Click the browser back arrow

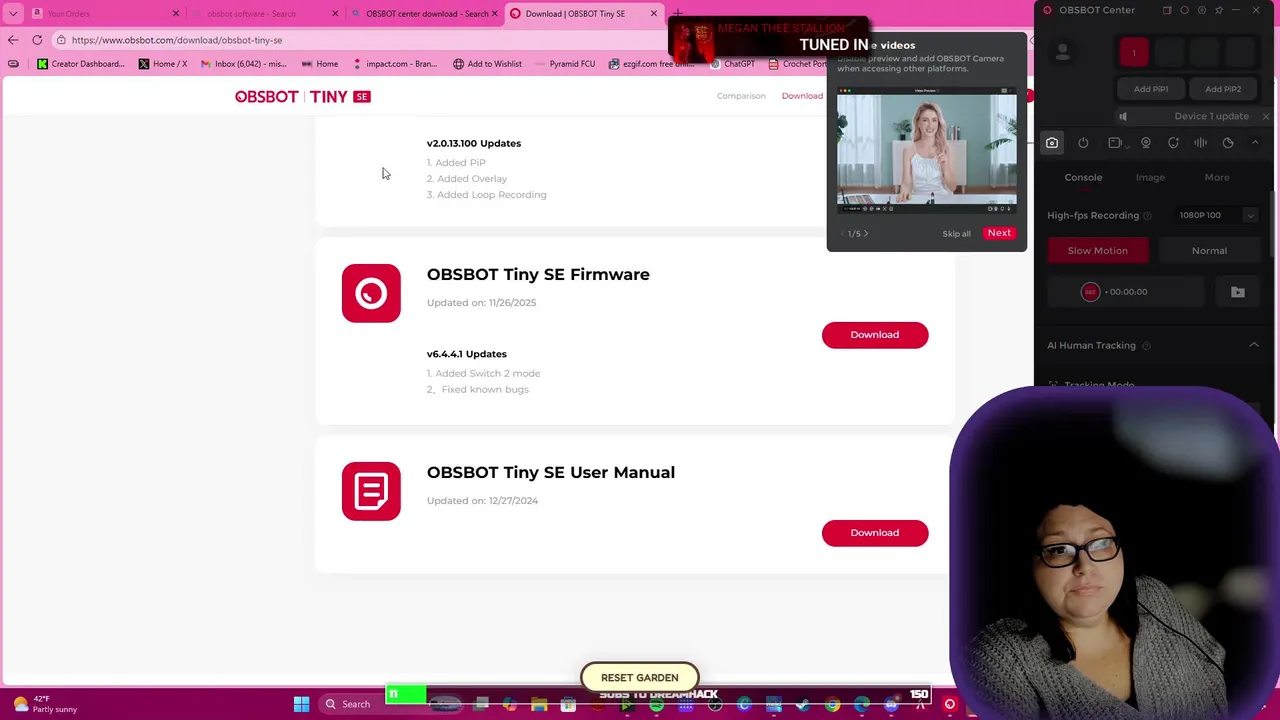pyautogui.click(x=12, y=40)
